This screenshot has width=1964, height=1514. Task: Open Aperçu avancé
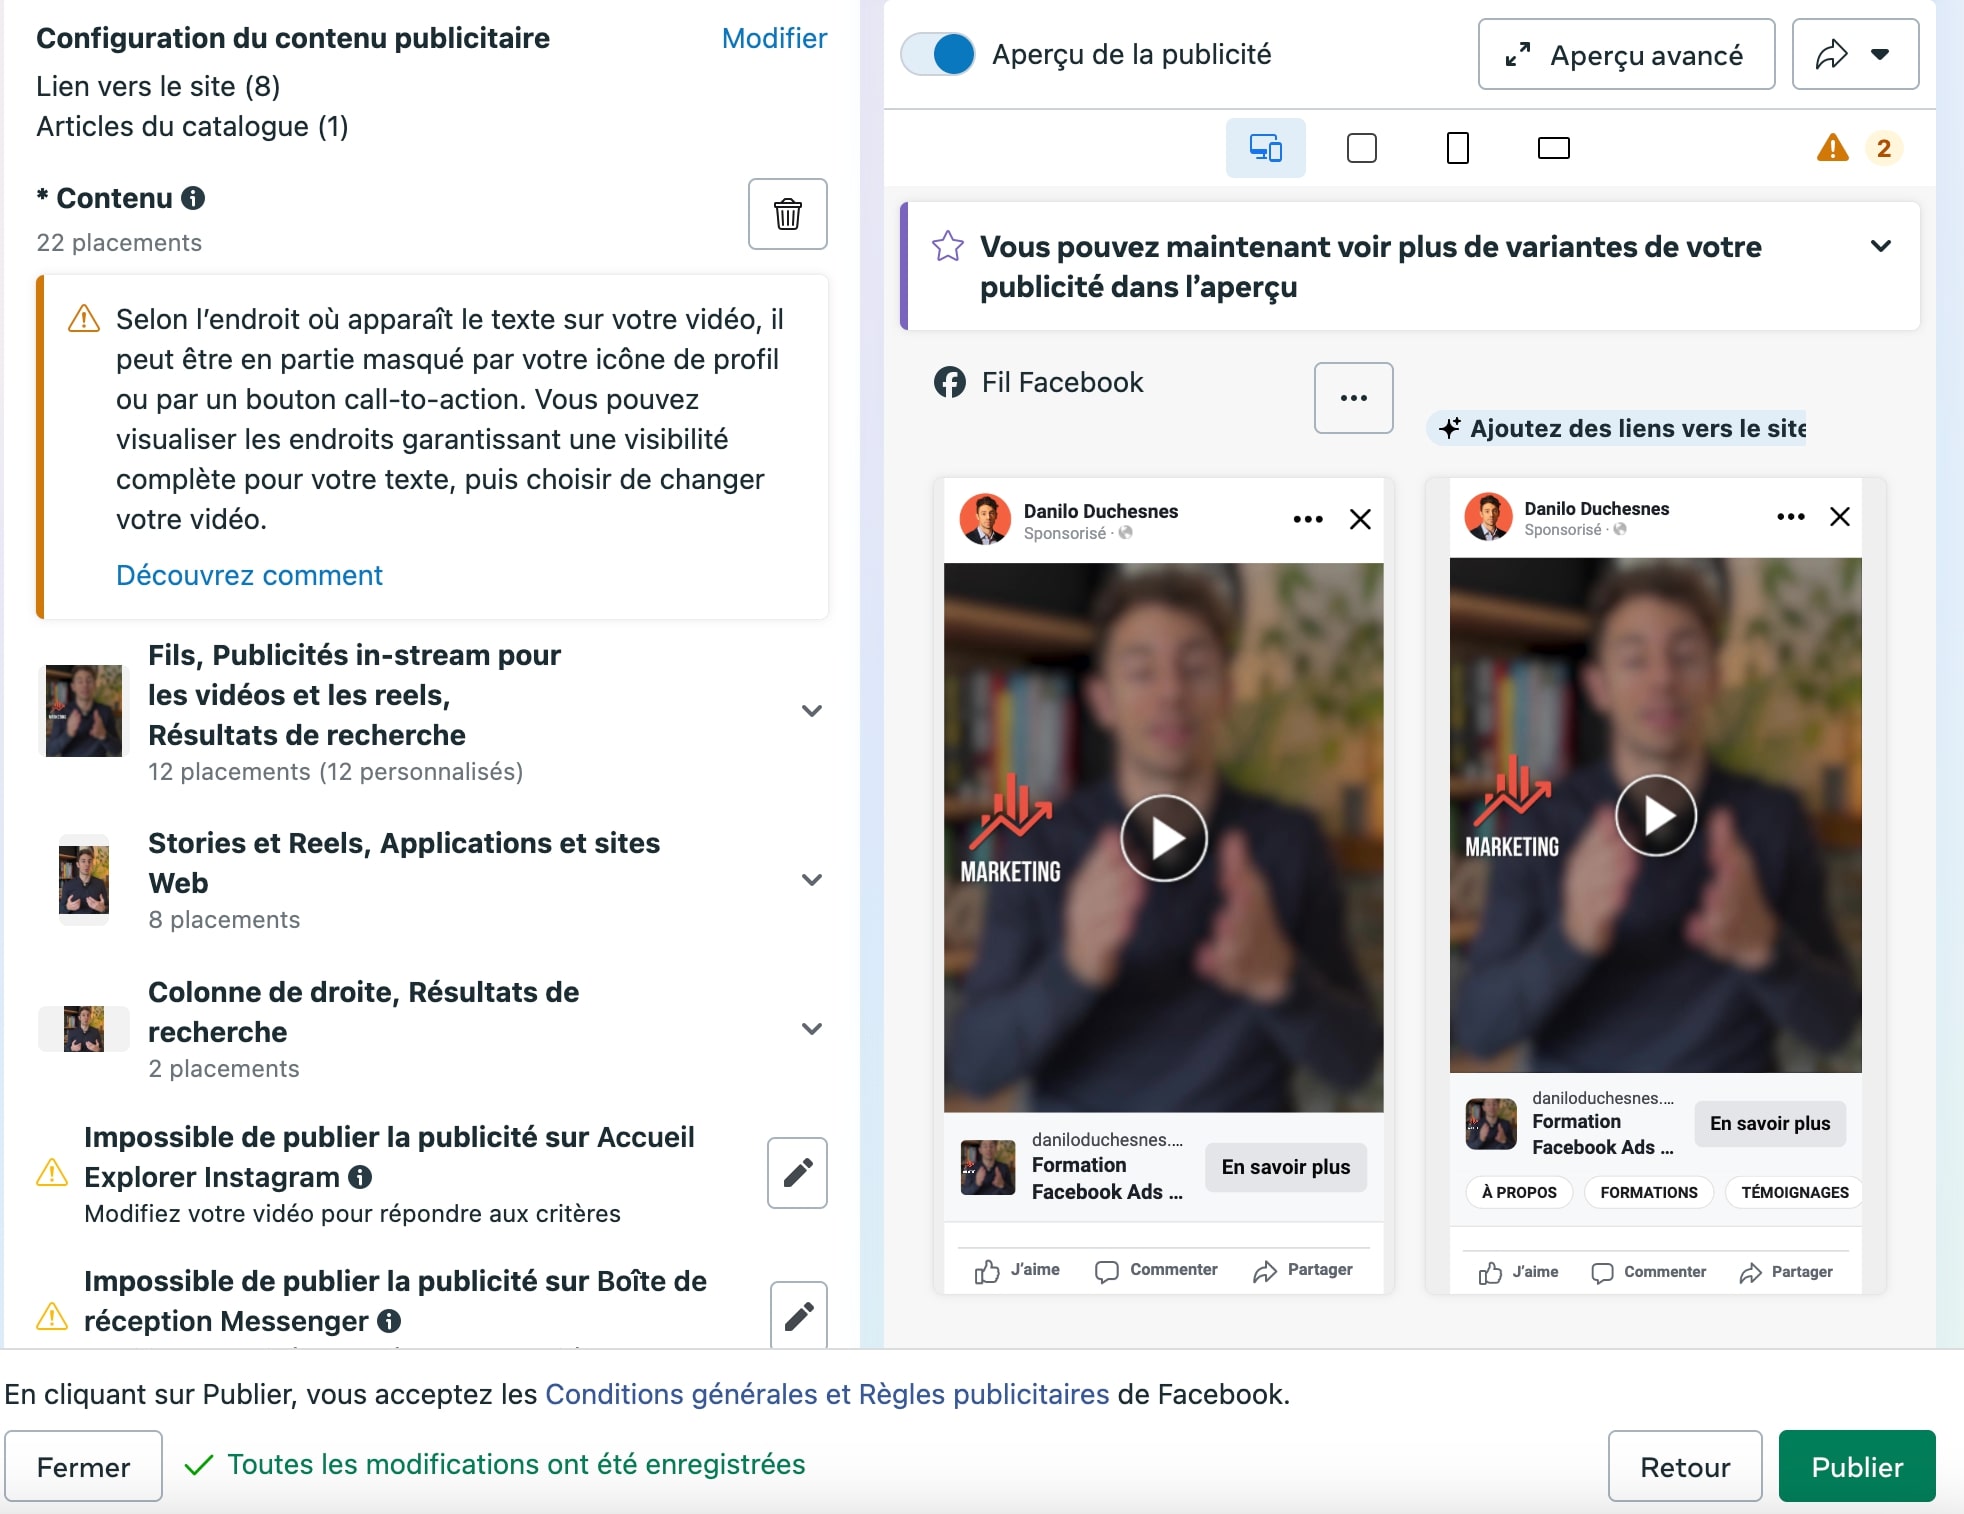pos(1626,54)
